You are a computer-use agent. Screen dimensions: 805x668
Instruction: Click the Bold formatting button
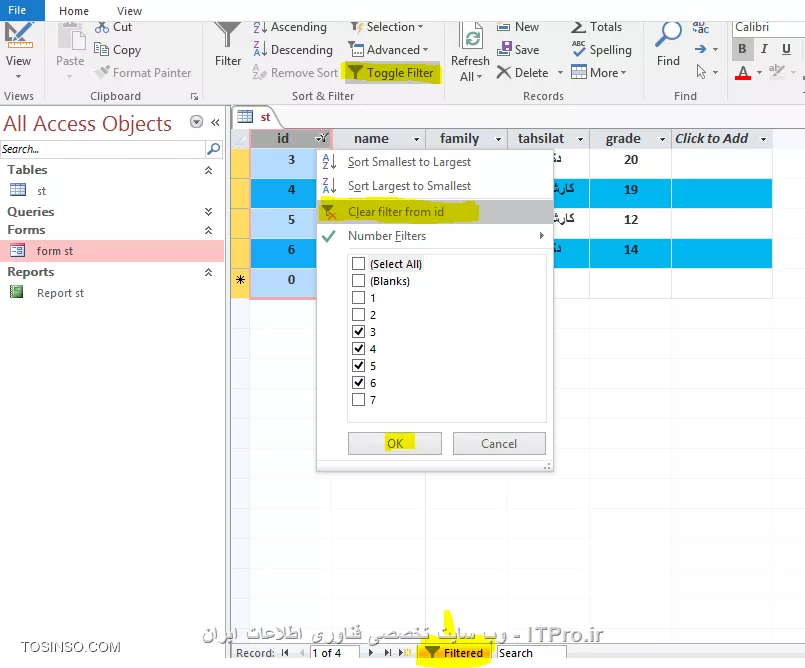(742, 49)
